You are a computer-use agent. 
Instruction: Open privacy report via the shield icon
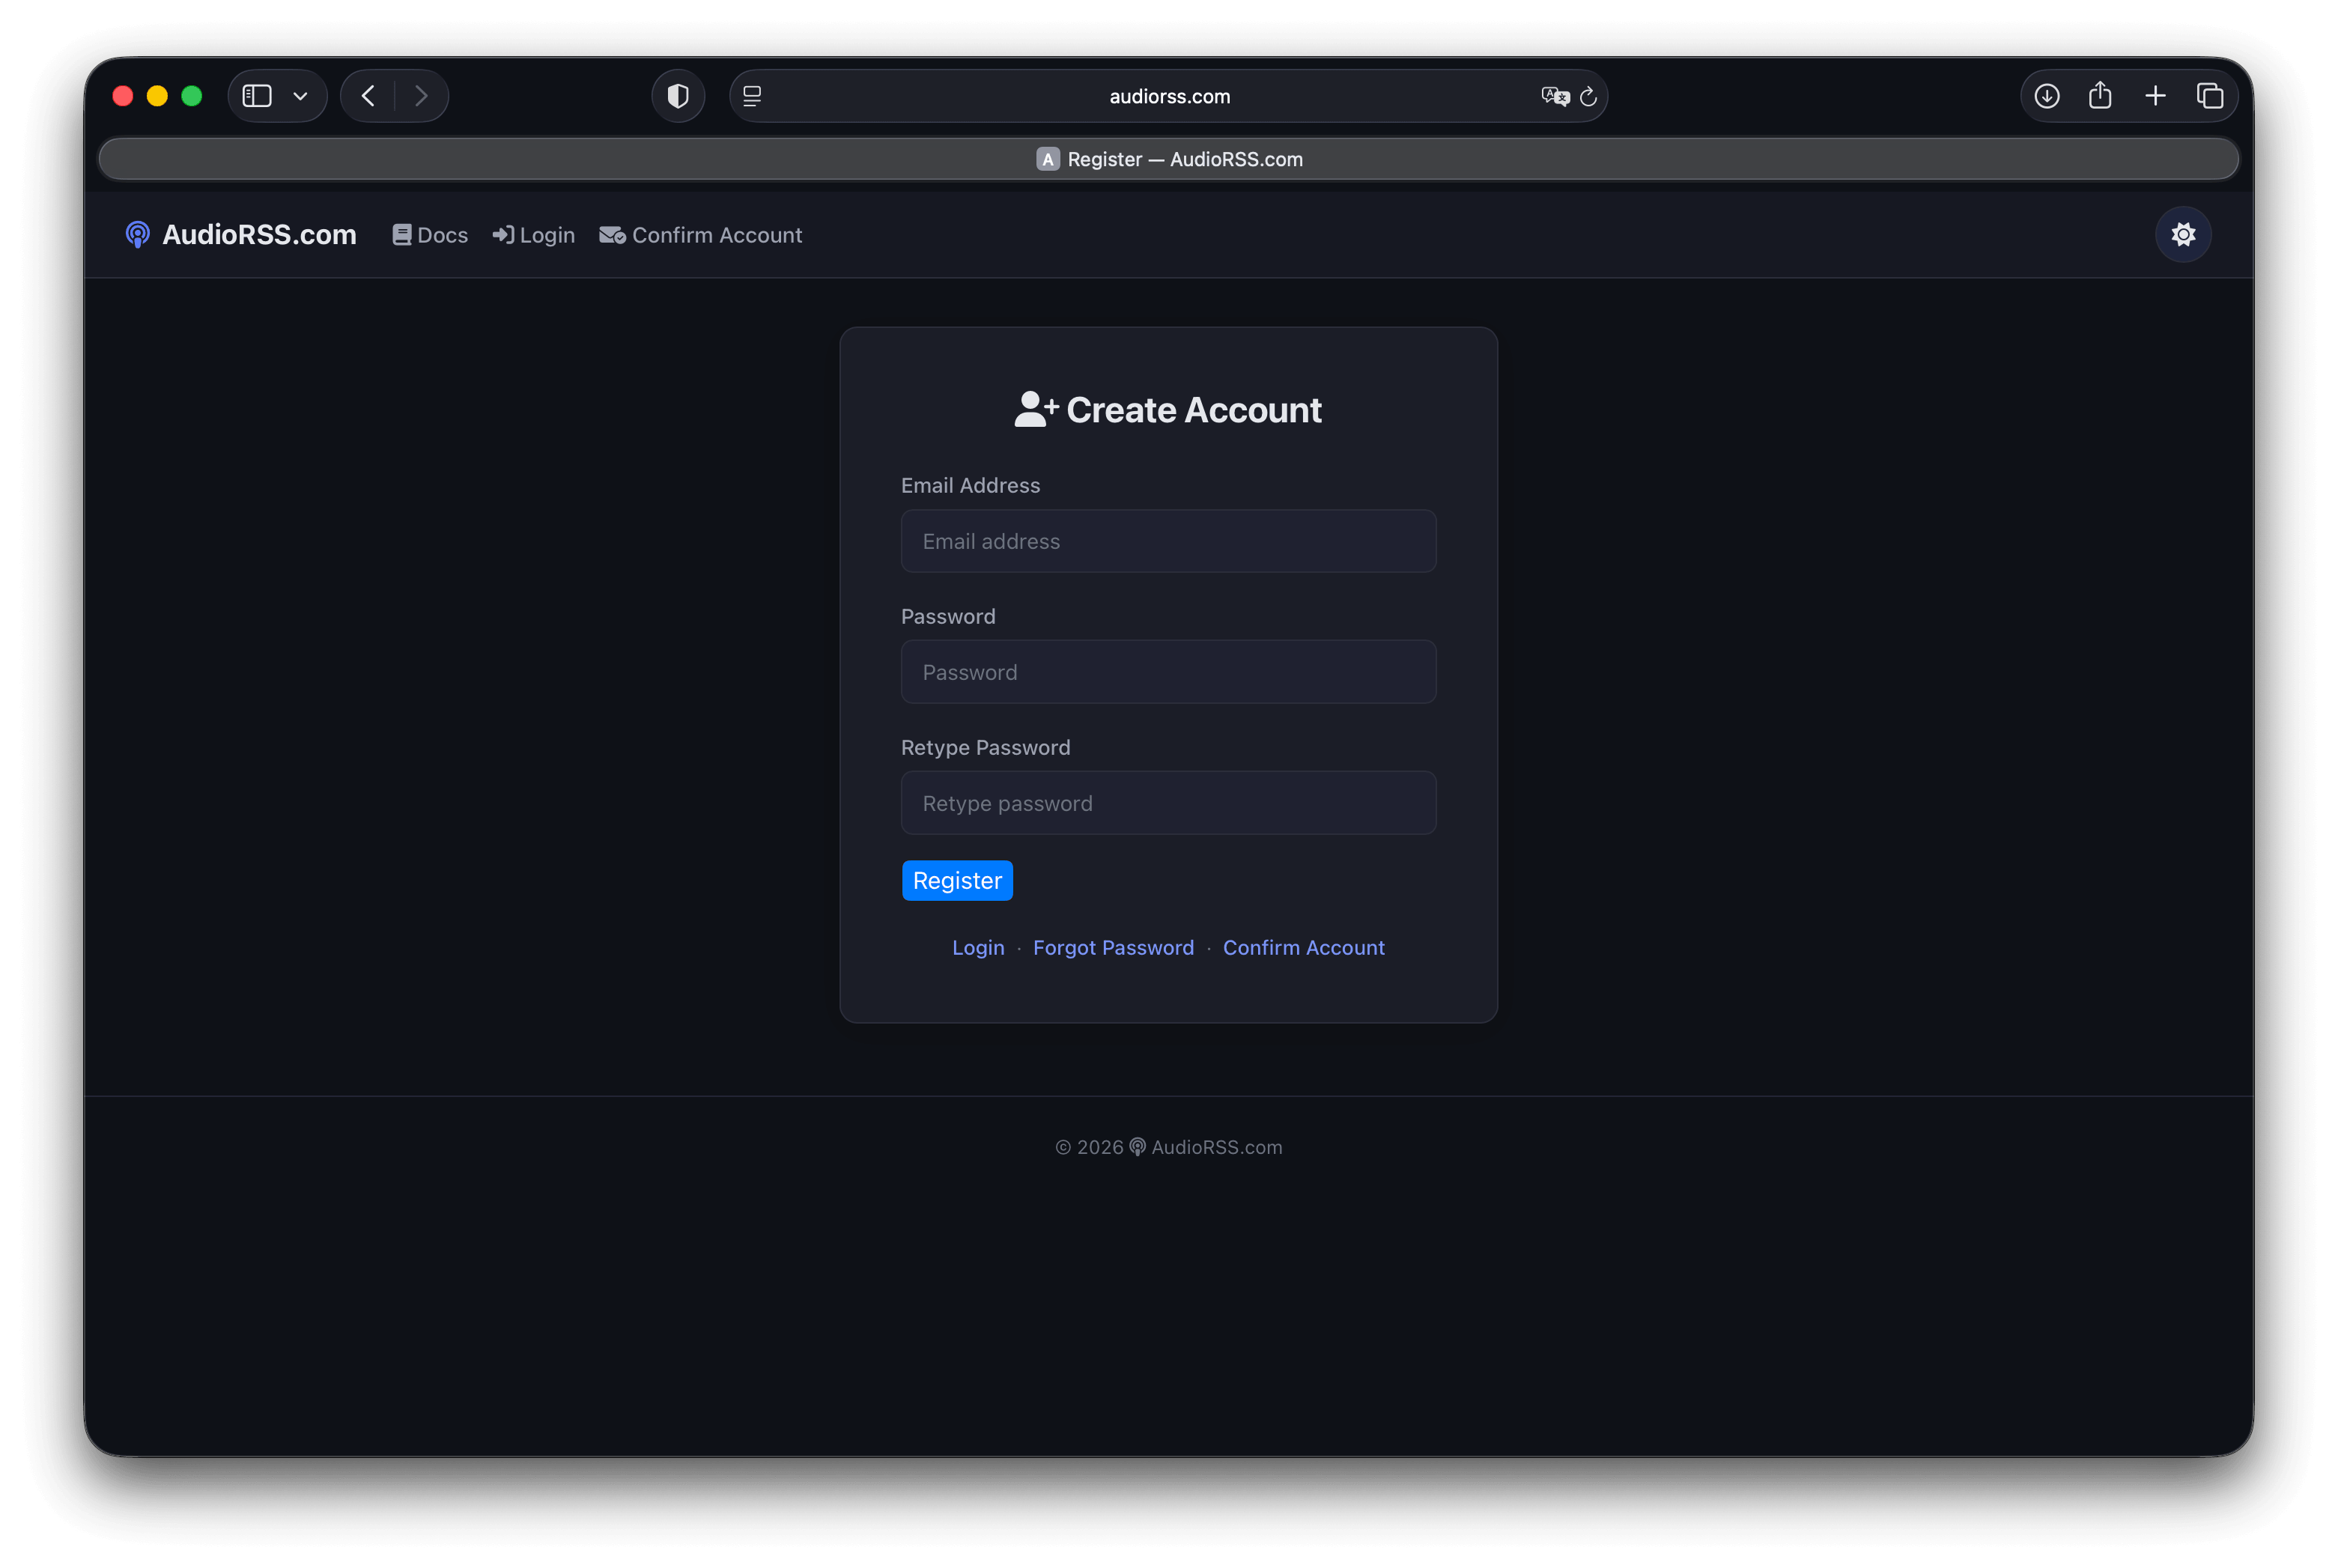[678, 95]
